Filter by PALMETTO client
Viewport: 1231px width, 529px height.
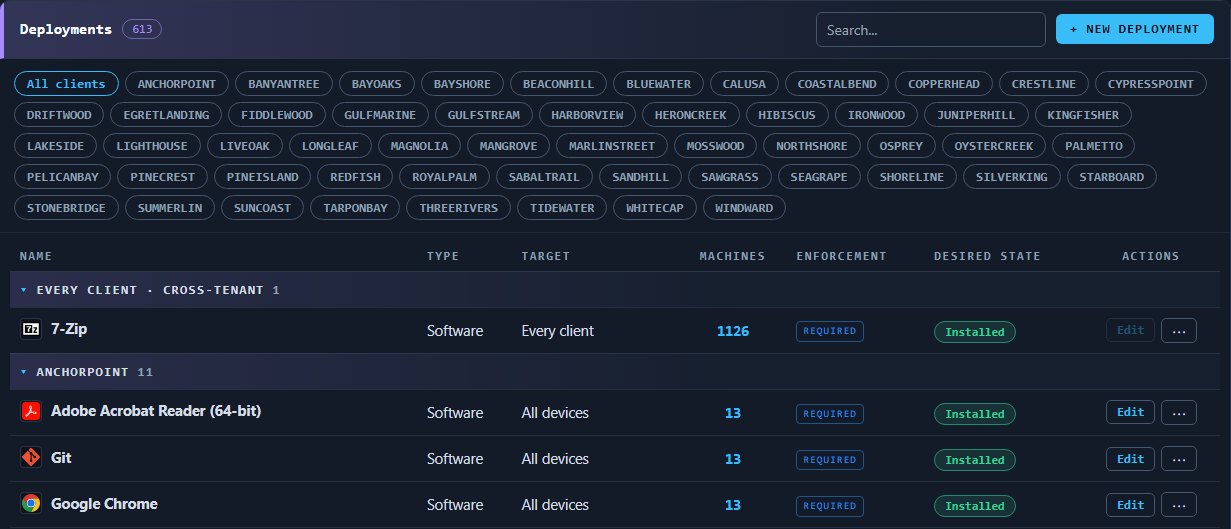click(1094, 146)
